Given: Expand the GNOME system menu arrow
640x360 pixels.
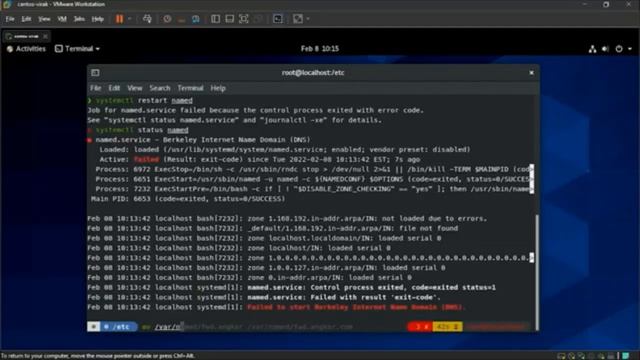Looking at the screenshot, I should [x=630, y=49].
